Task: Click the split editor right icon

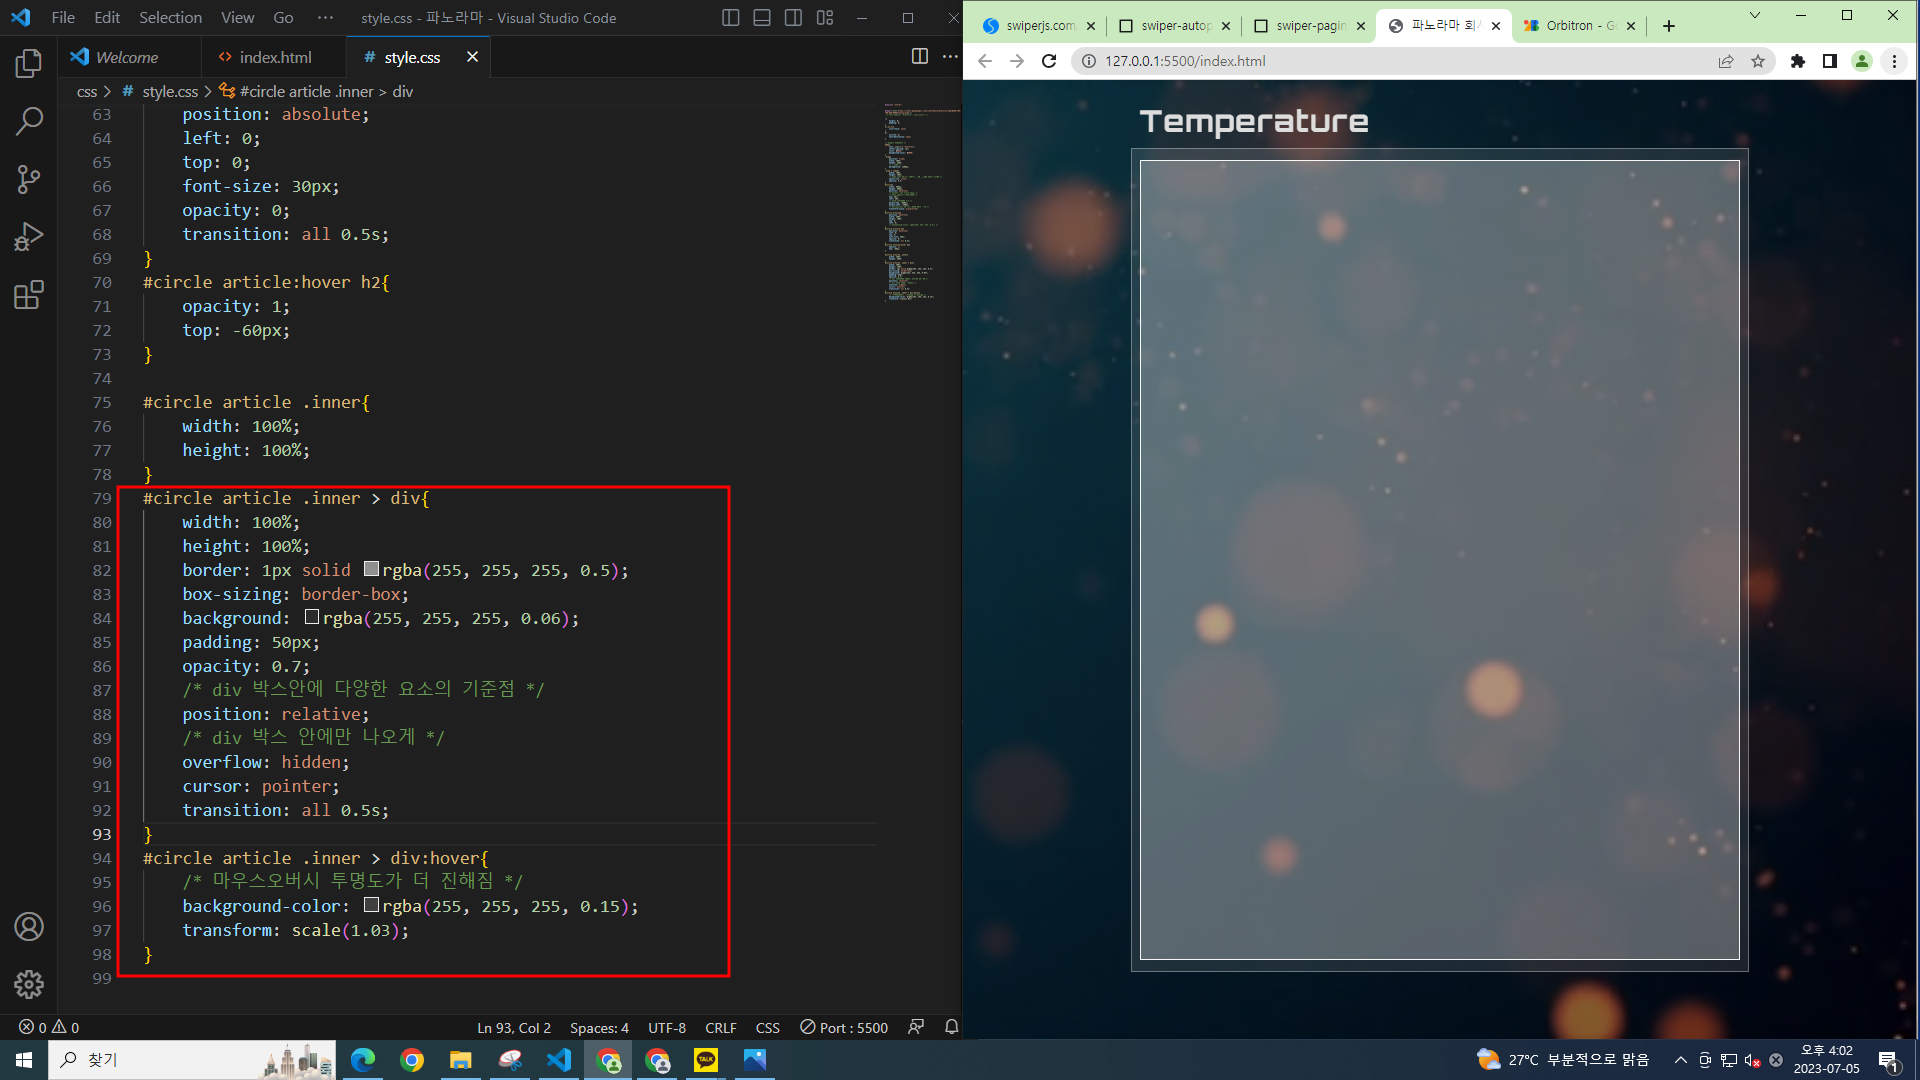Action: pyautogui.click(x=920, y=57)
